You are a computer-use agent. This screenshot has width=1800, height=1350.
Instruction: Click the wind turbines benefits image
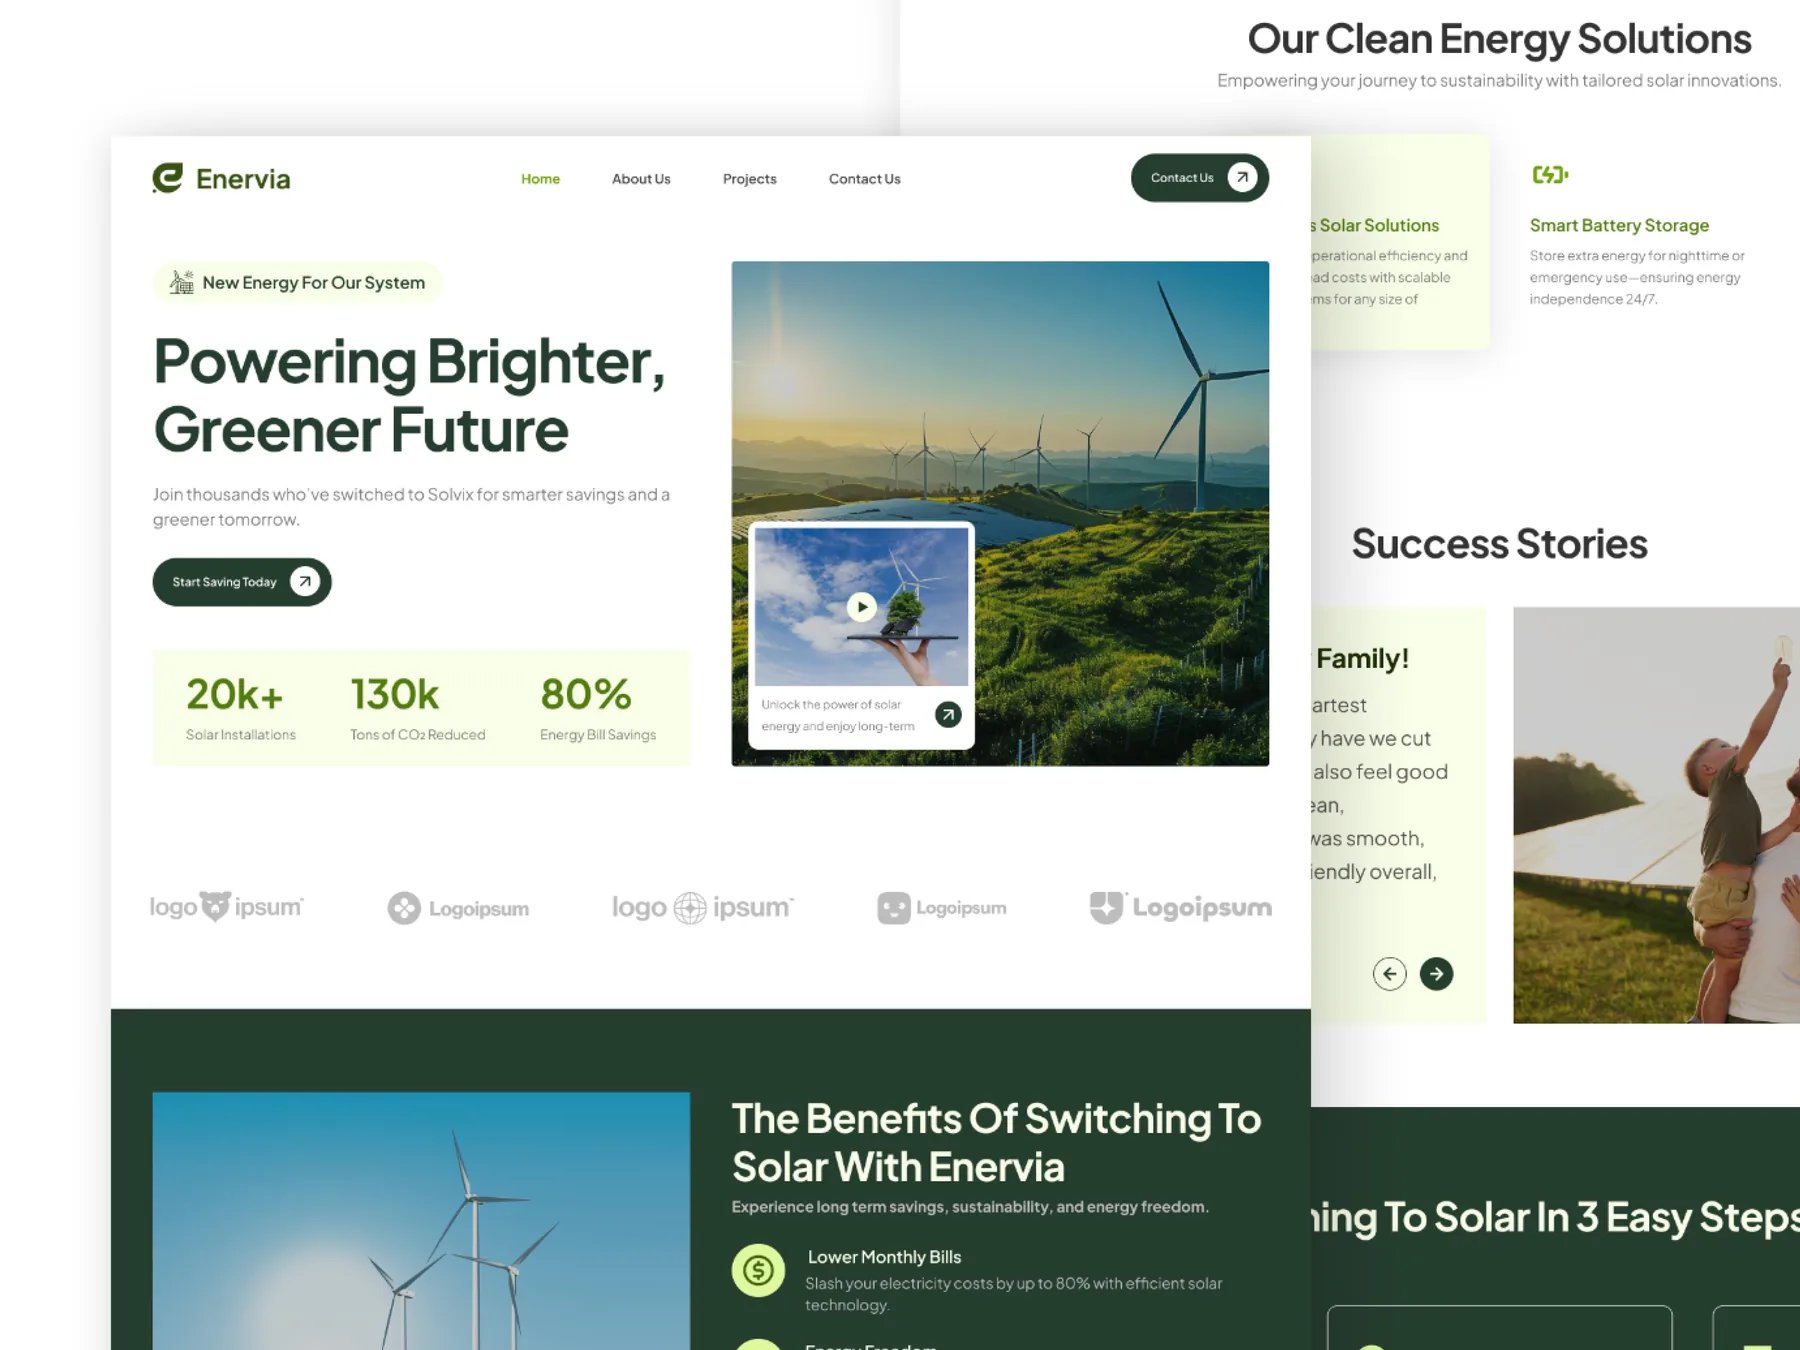coord(421,1221)
